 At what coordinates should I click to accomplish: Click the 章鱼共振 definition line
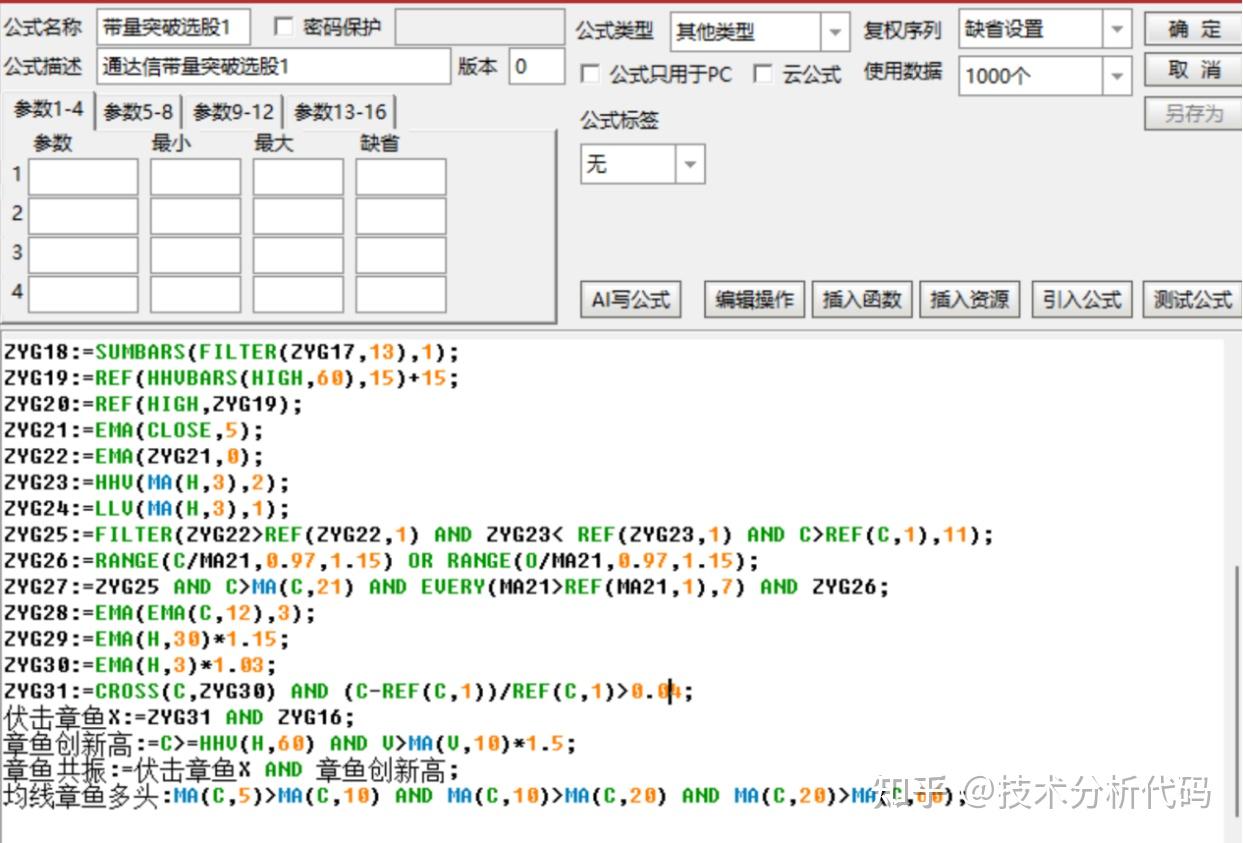coord(232,769)
